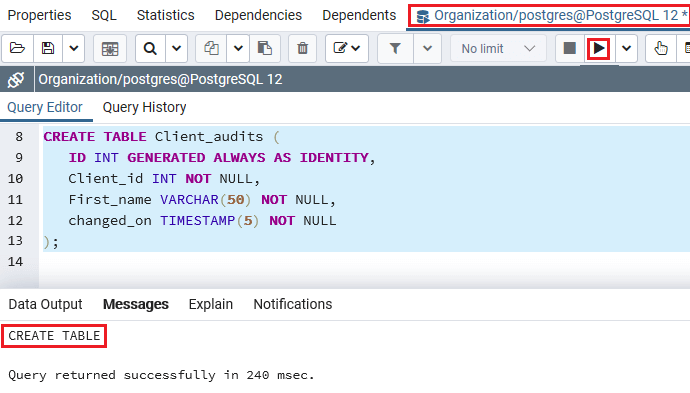The width and height of the screenshot is (690, 393).
Task: Expand the Filter options dropdown arrow
Action: tap(427, 48)
